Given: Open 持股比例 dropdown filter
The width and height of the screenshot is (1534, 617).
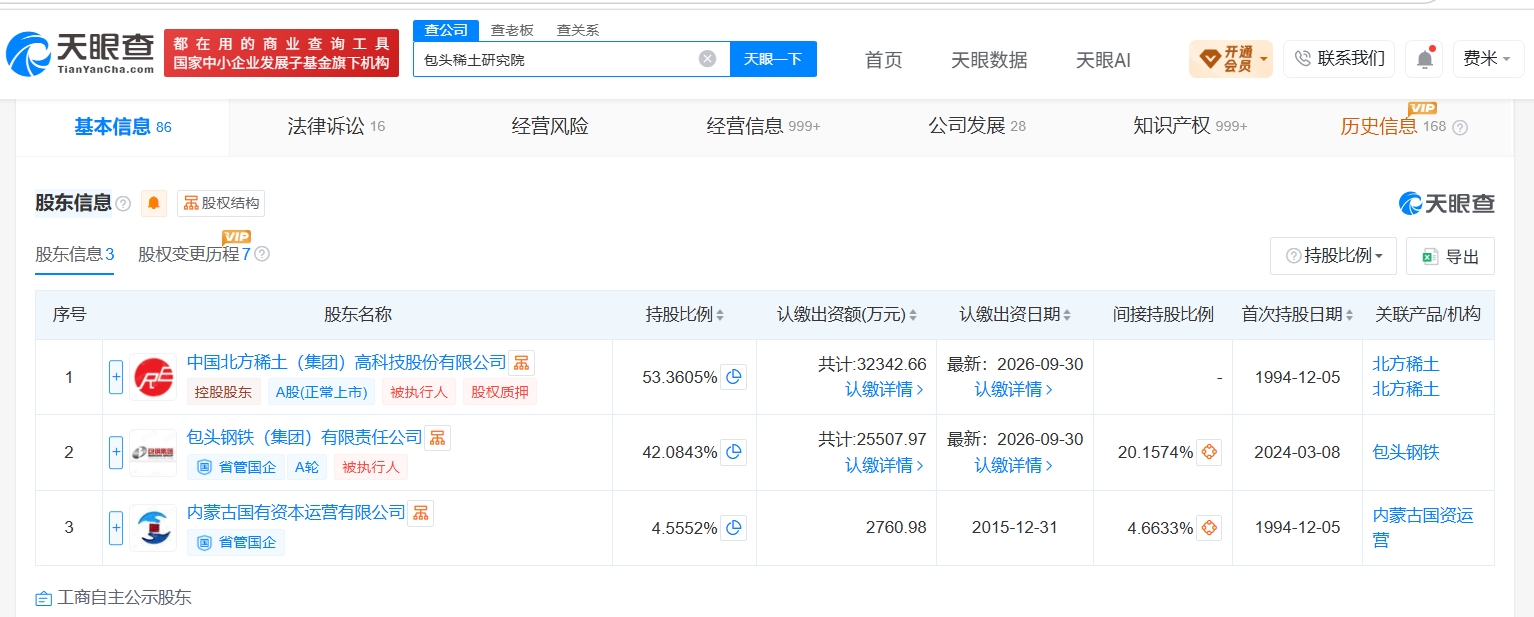Looking at the screenshot, I should coord(1333,256).
